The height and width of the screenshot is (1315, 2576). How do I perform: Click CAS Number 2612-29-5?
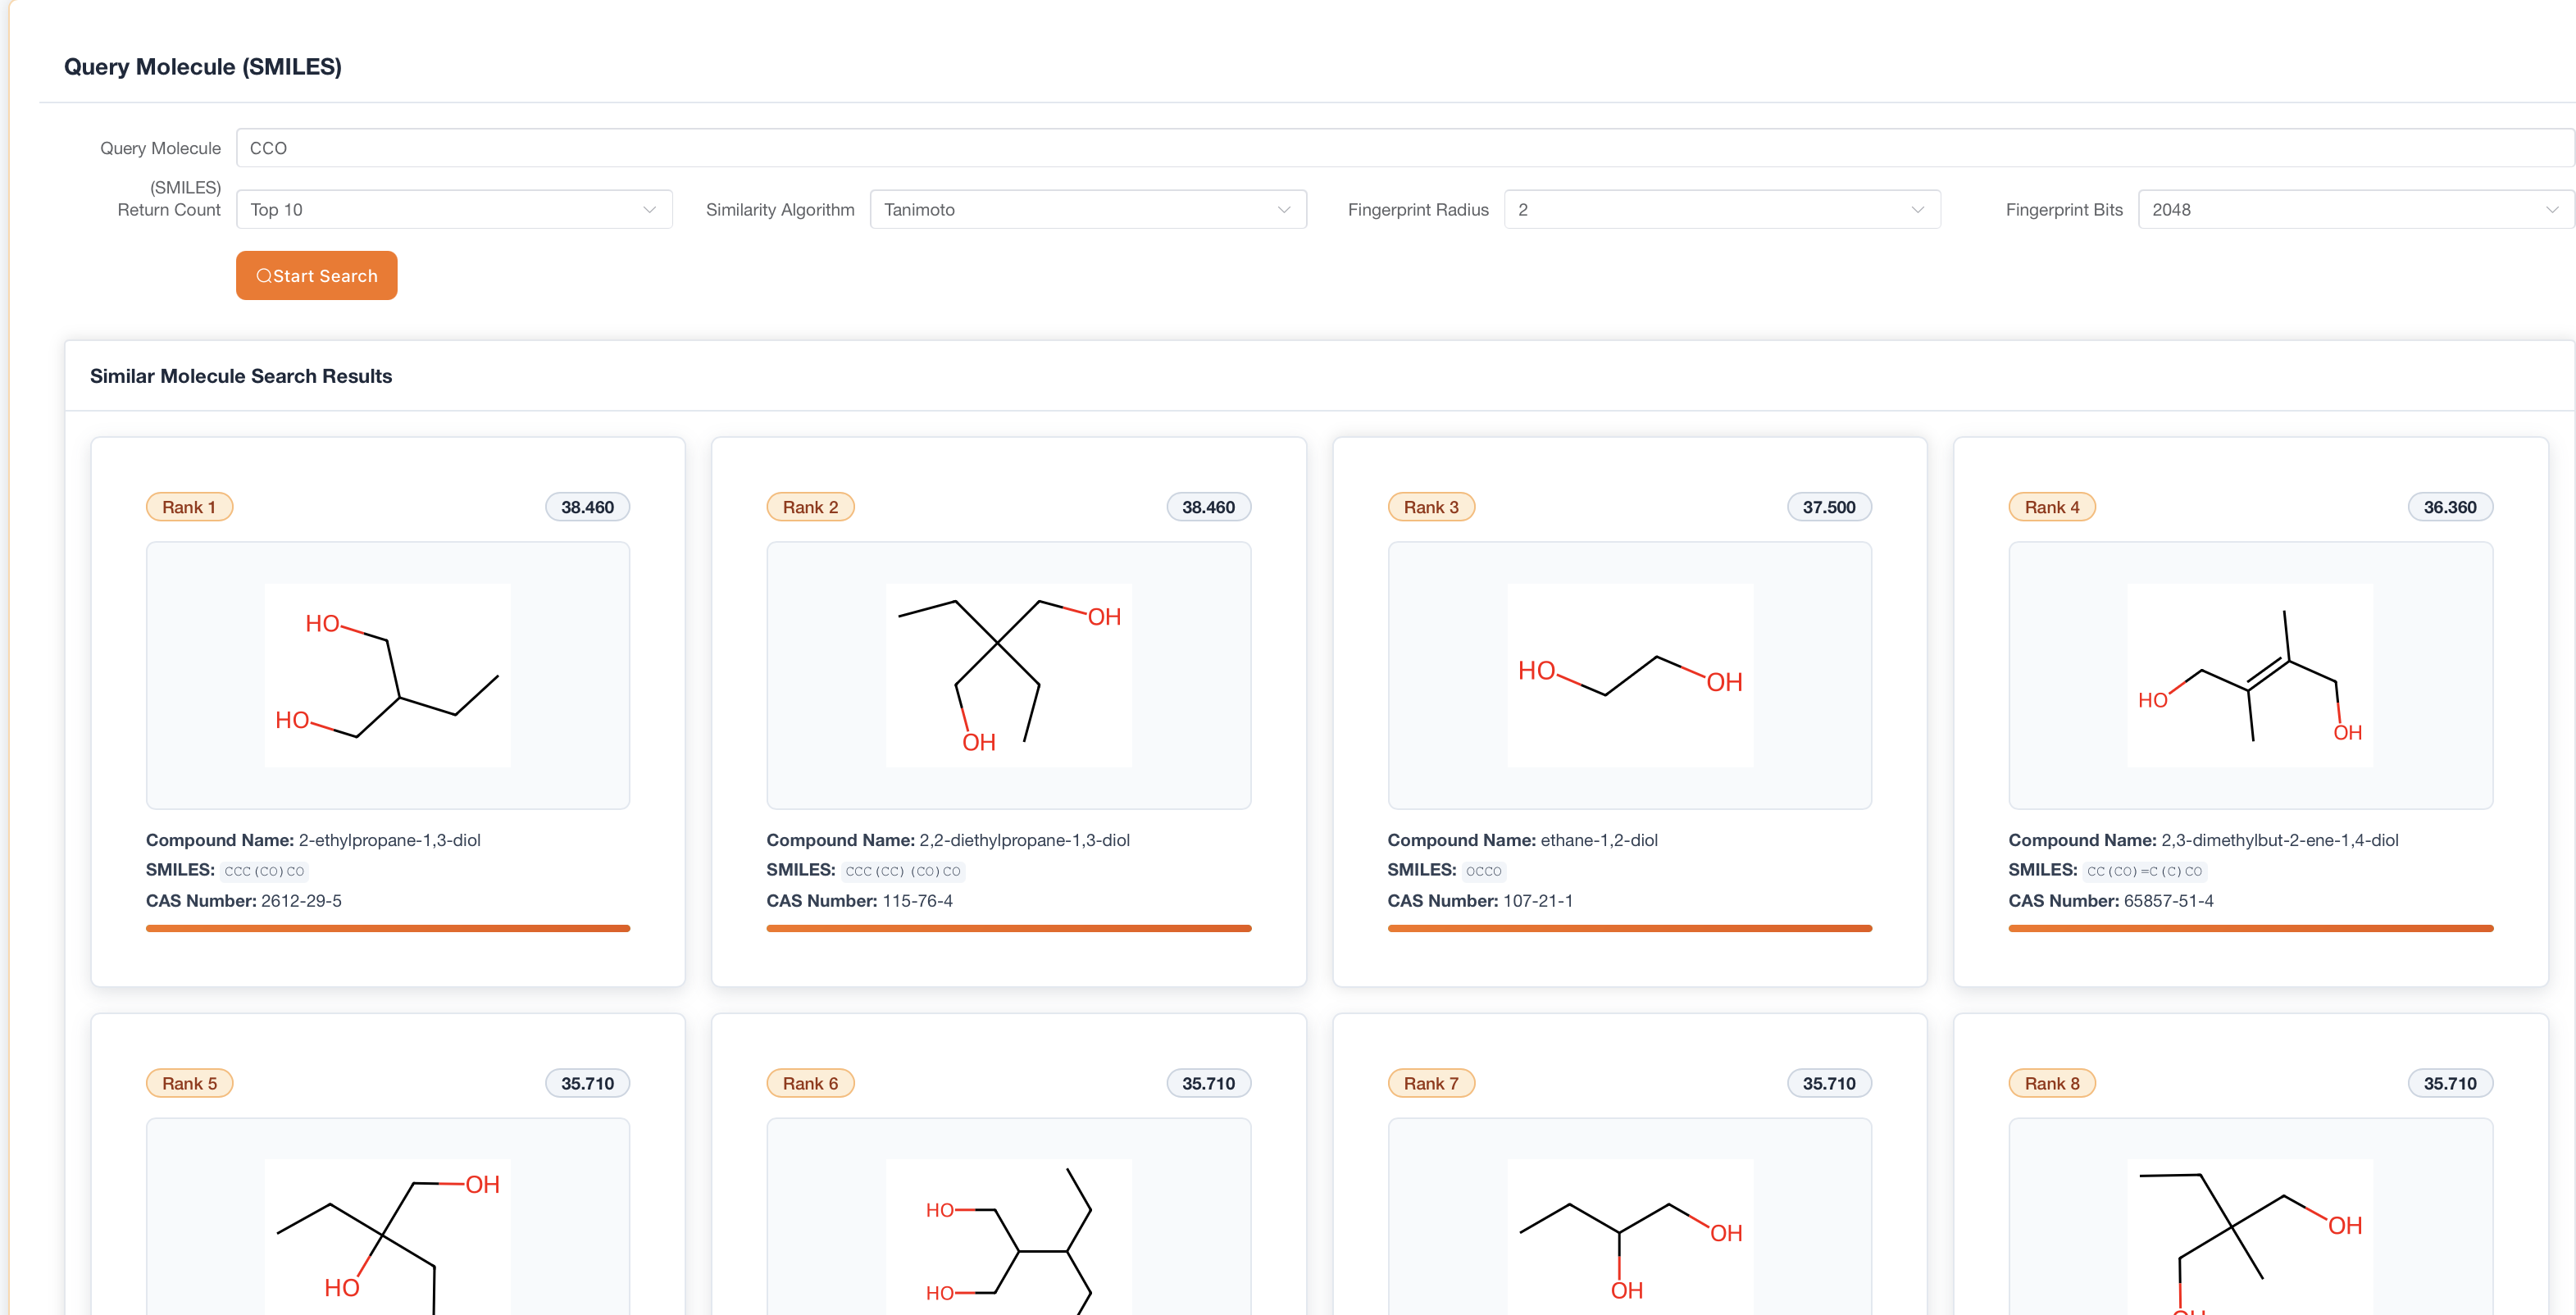coord(301,901)
